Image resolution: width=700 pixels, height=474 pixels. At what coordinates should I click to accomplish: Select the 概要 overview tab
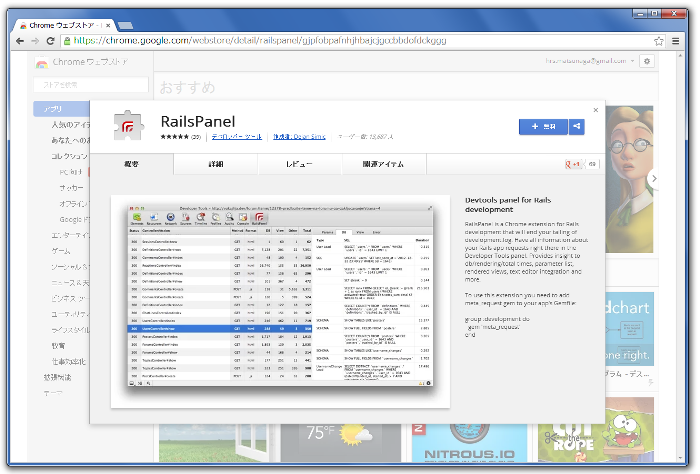click(x=131, y=164)
